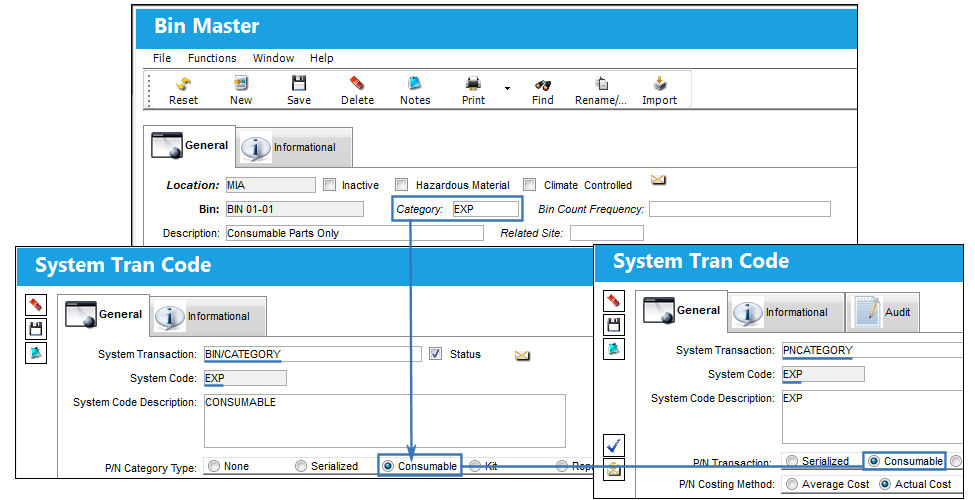Click delete eraser icon in left System Tran Code sidebar
This screenshot has width=975, height=500.
click(x=35, y=305)
